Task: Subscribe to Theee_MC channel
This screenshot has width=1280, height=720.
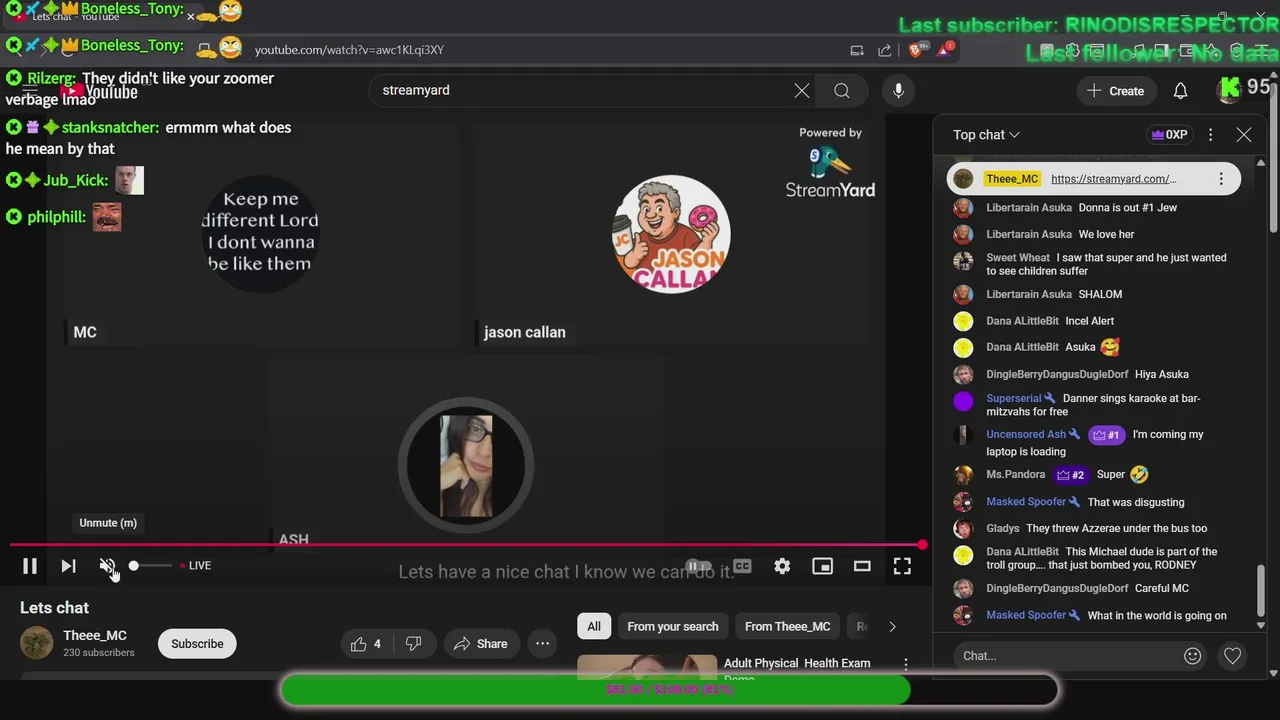Action: 197,644
